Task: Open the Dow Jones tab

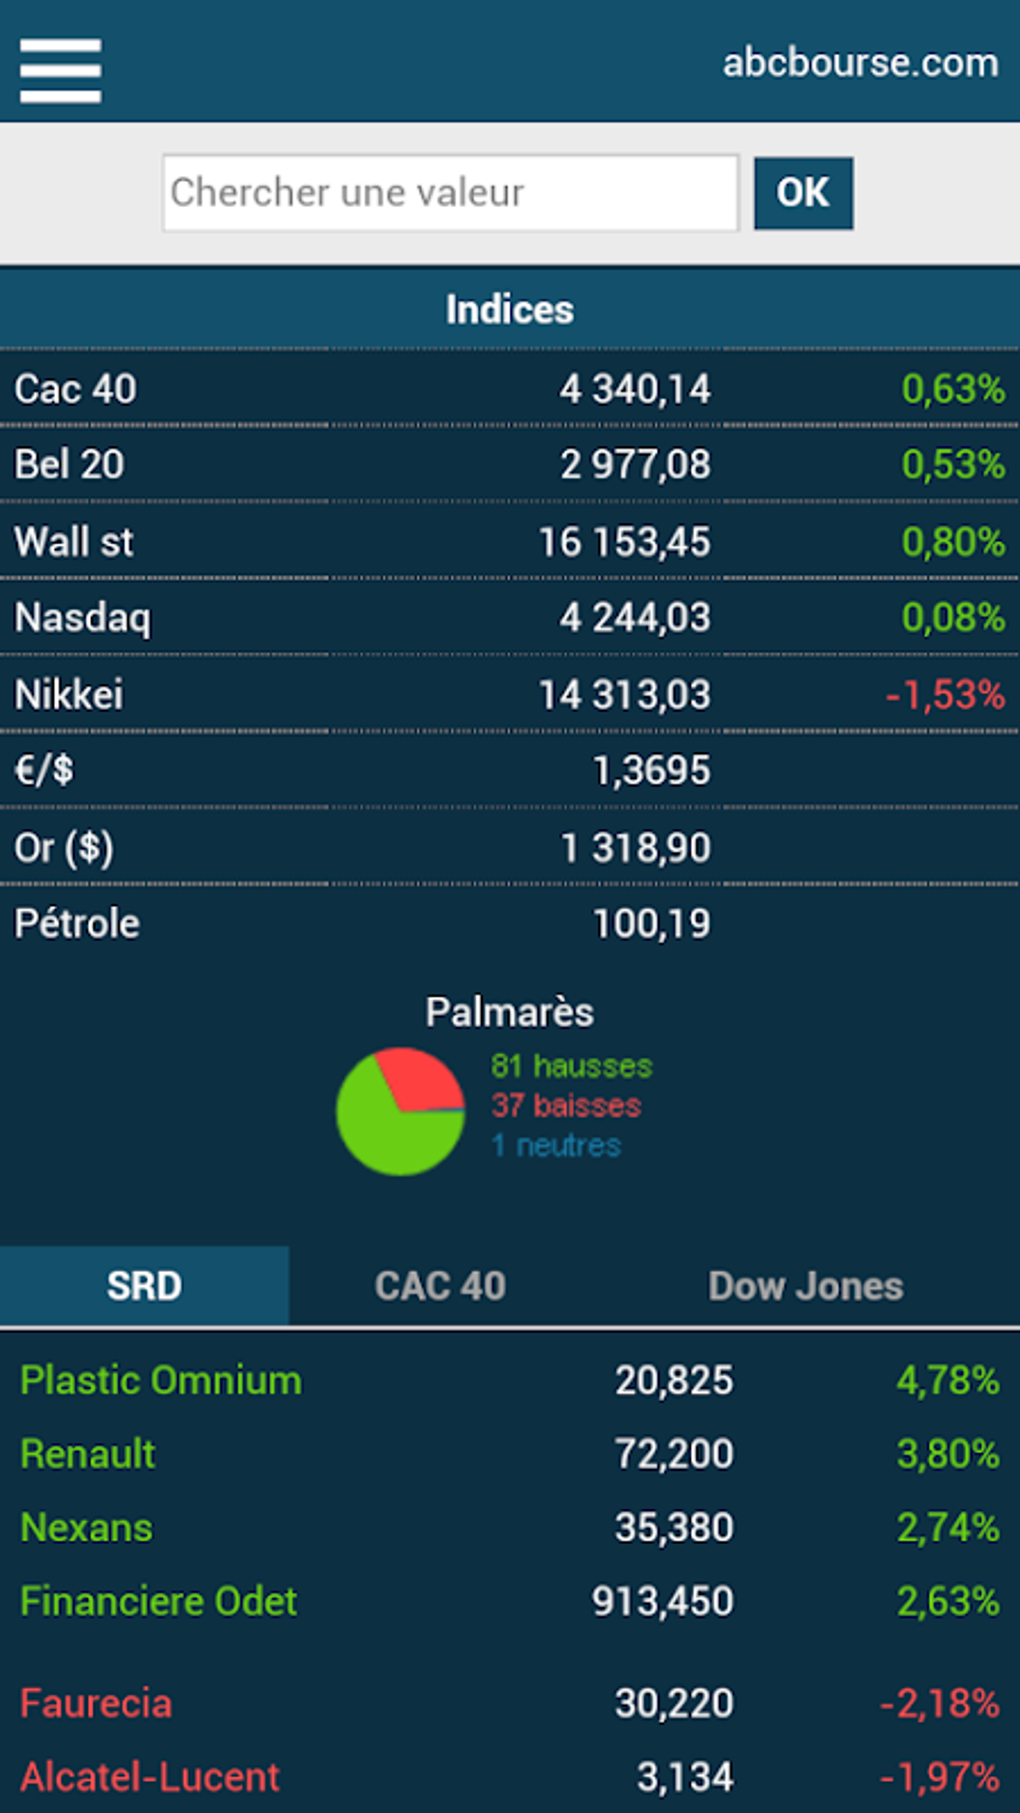Action: point(805,1286)
